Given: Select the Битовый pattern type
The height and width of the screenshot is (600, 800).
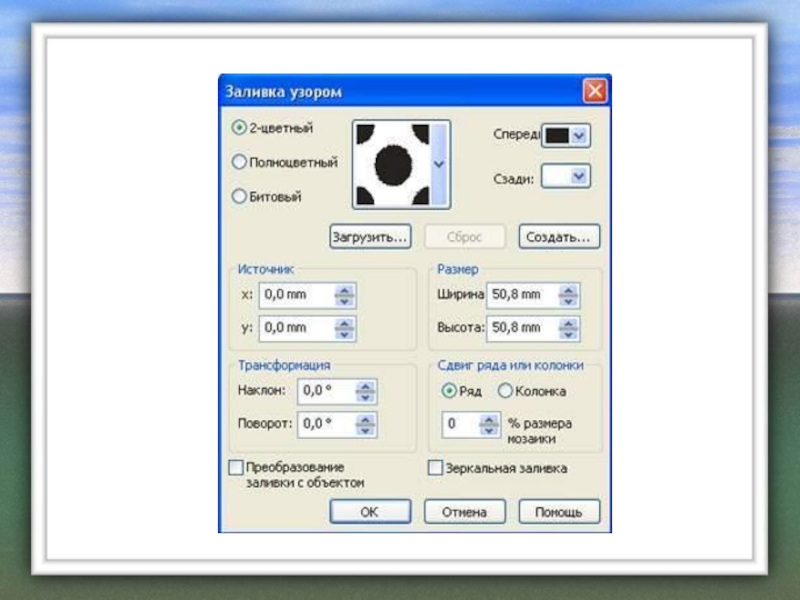Looking at the screenshot, I should pyautogui.click(x=239, y=197).
